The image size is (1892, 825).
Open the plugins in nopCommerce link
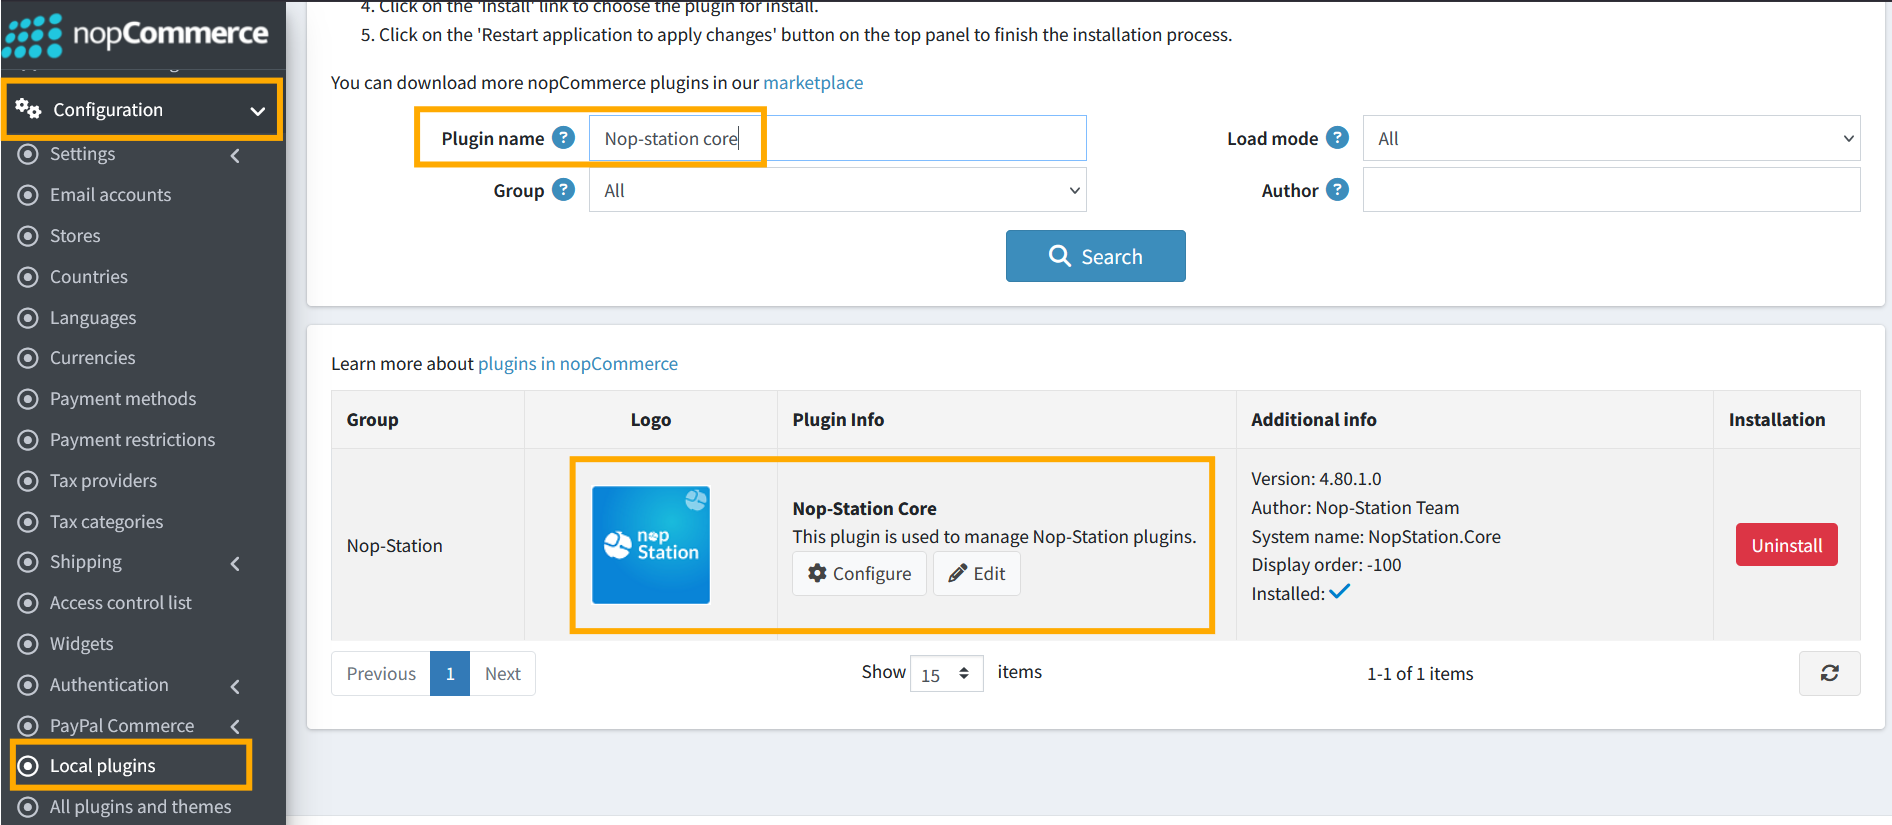pos(578,364)
